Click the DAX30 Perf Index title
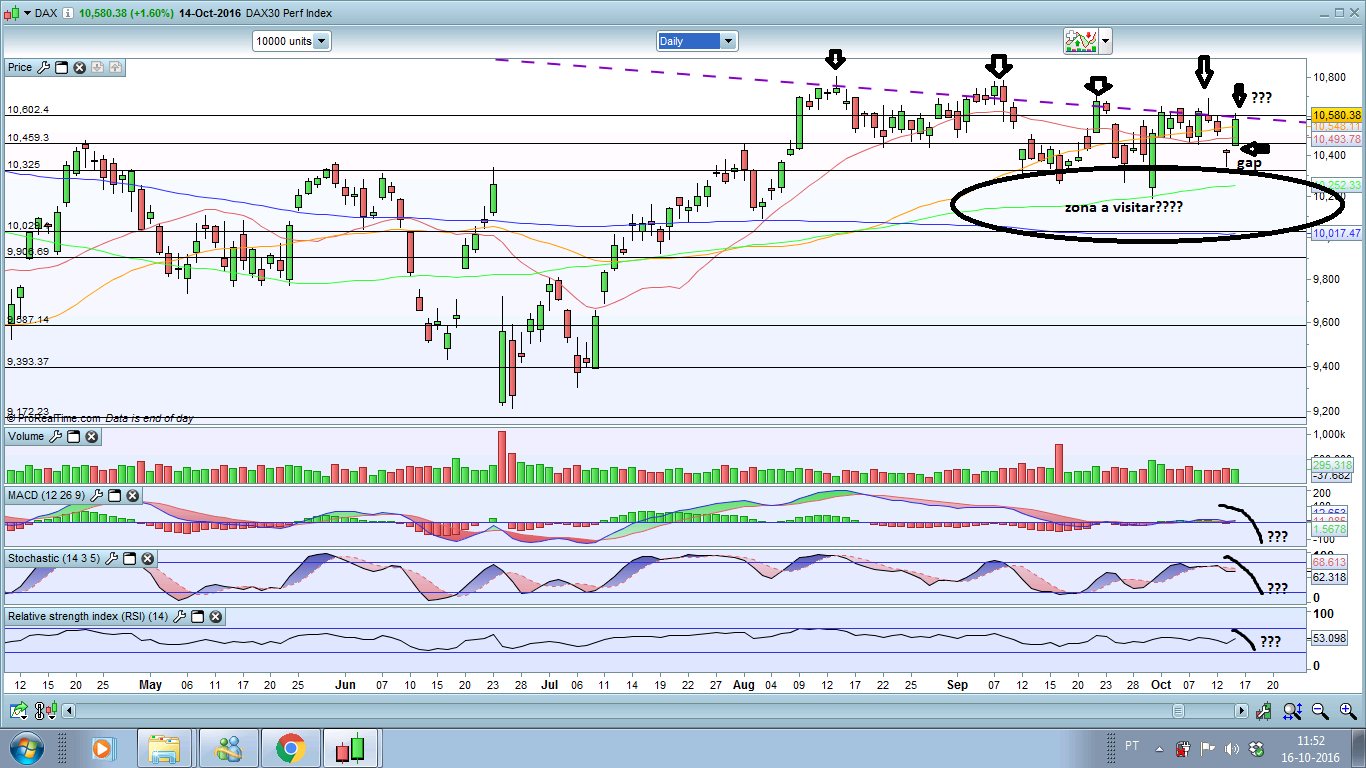Screen dimensions: 1366x768 pyautogui.click(x=291, y=13)
